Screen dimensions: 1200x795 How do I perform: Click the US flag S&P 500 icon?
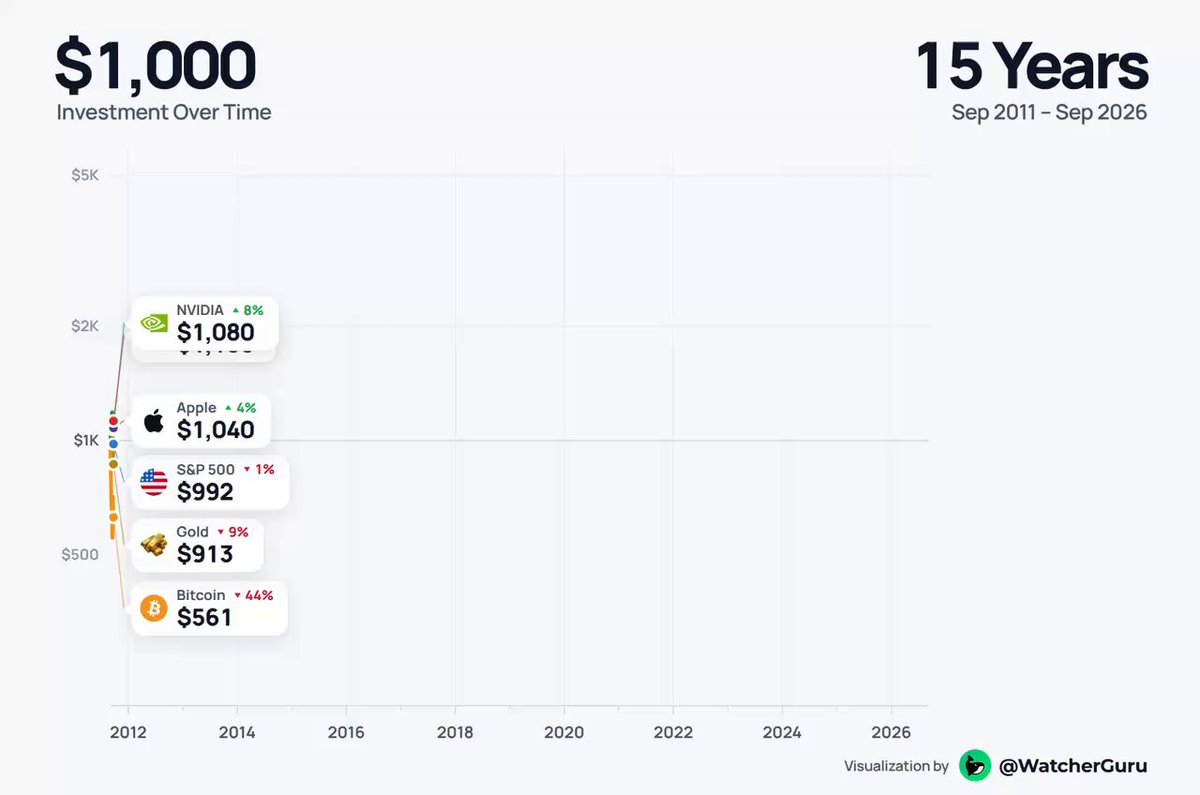[x=154, y=482]
